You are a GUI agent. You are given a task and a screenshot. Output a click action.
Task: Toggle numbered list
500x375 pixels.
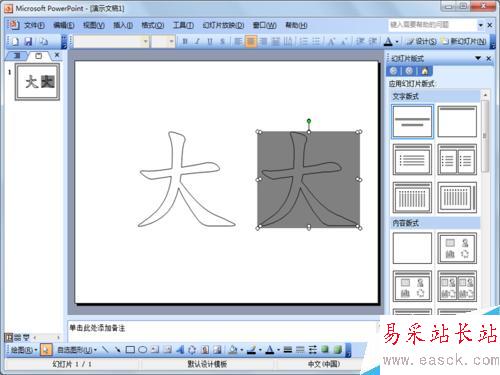(x=303, y=42)
